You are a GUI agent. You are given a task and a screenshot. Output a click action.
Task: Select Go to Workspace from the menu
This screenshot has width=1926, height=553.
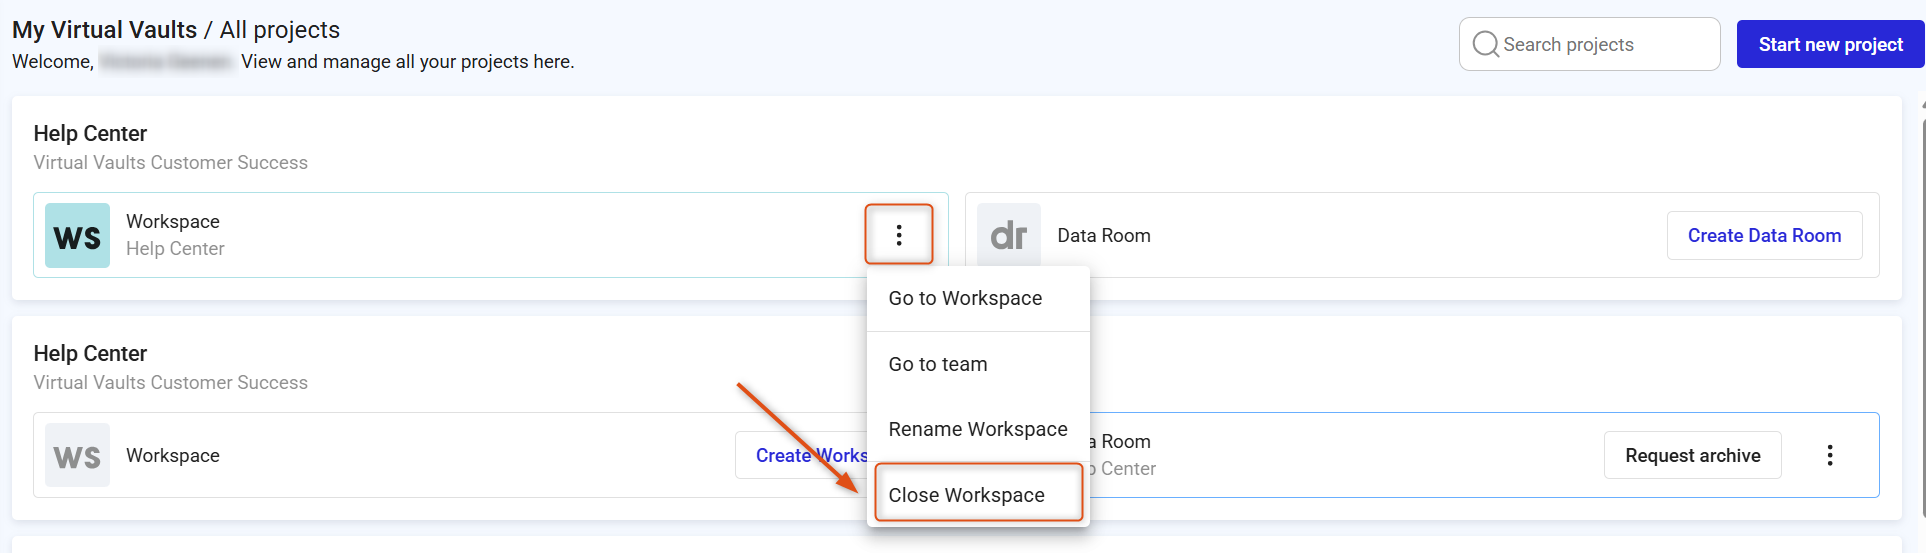[978, 298]
